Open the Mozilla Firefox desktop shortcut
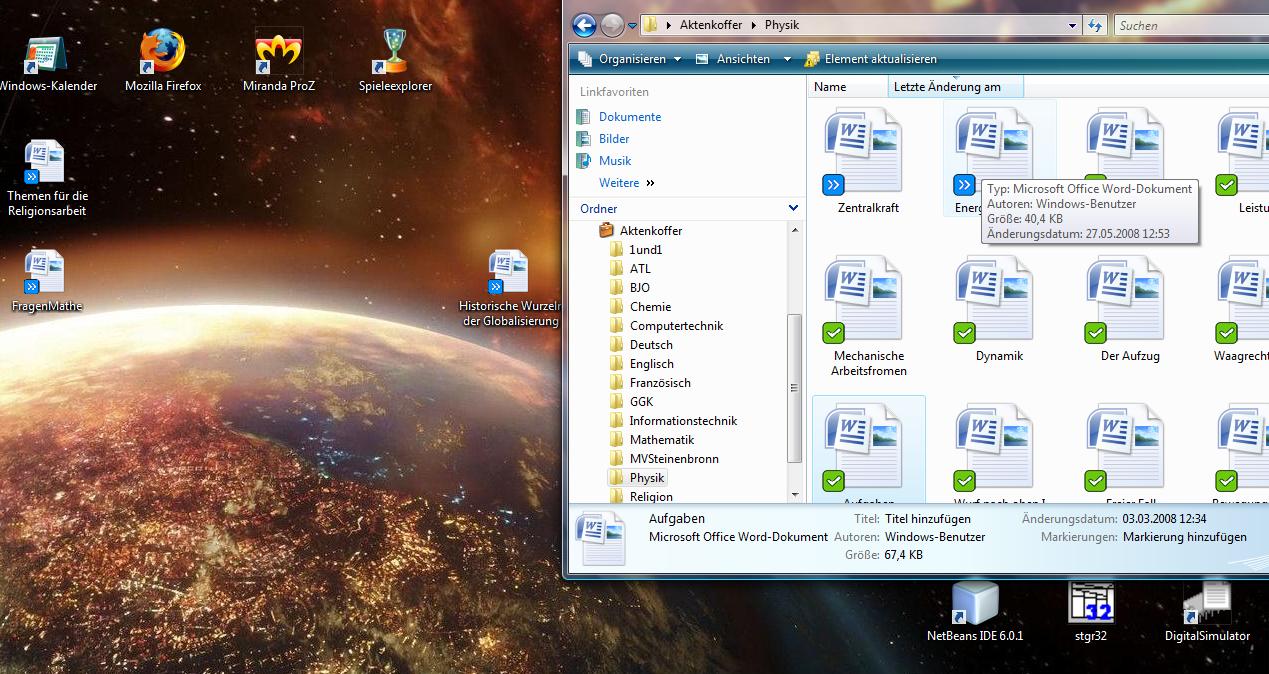 [x=163, y=61]
